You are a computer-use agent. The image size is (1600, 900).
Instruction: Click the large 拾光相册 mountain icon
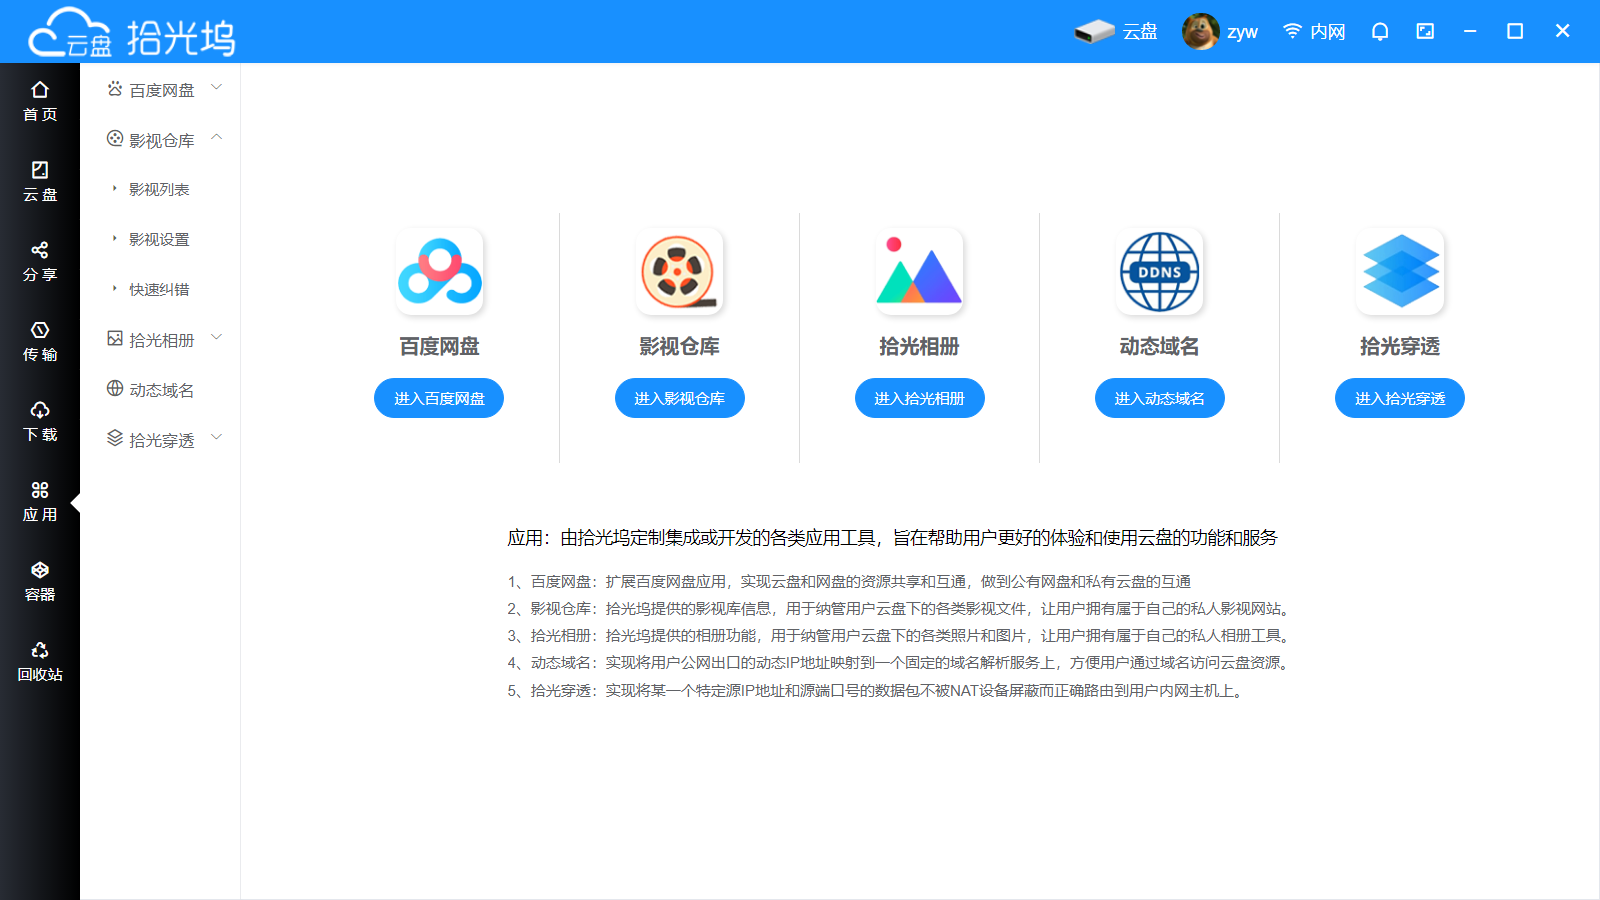[919, 272]
